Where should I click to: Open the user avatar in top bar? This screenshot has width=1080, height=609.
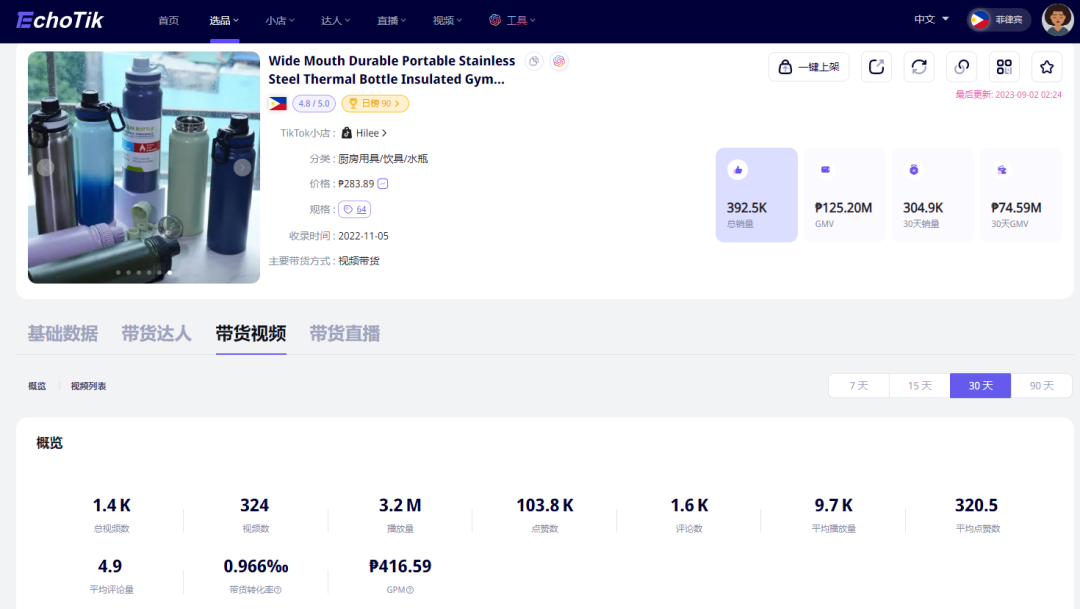[1057, 19]
